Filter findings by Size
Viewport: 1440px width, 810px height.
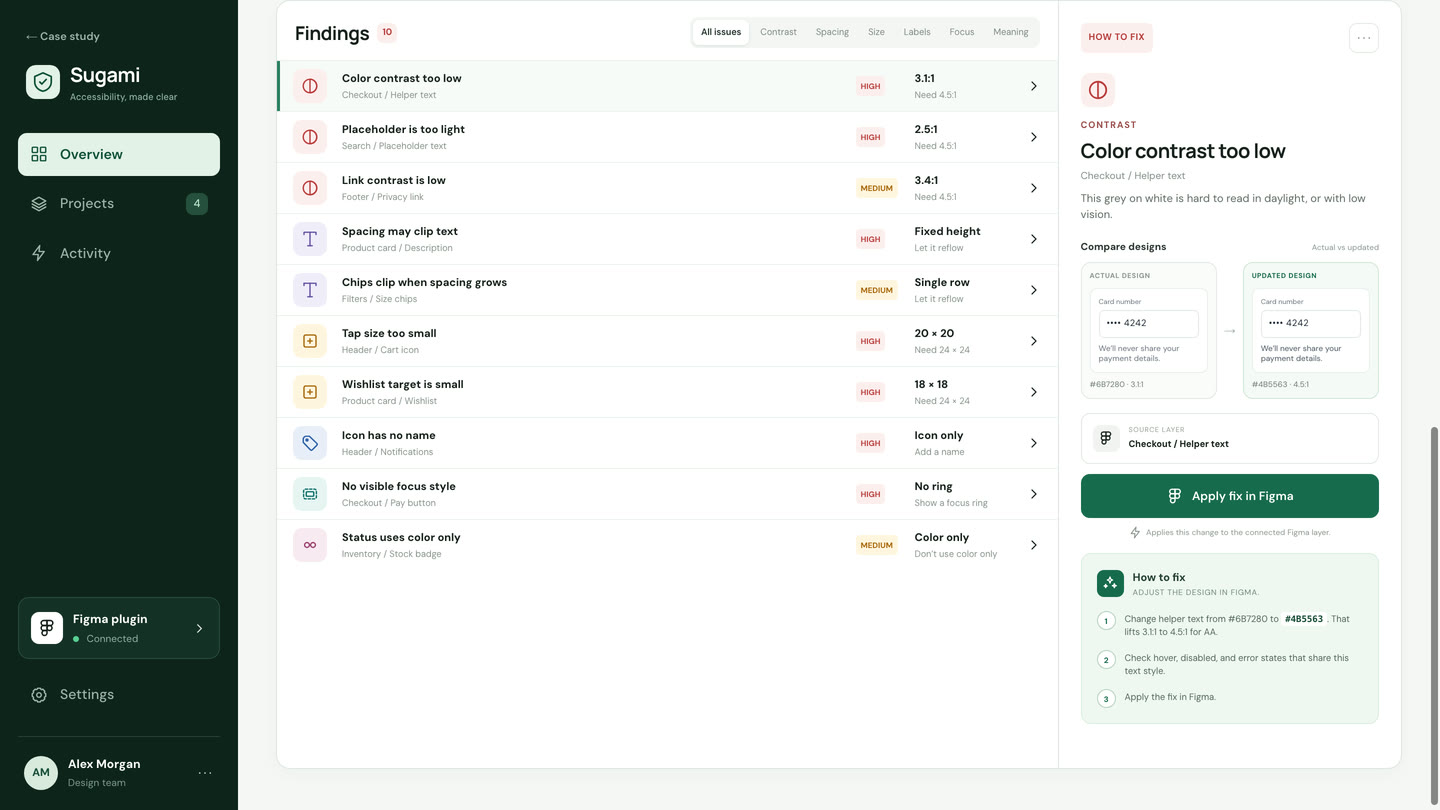[876, 32]
